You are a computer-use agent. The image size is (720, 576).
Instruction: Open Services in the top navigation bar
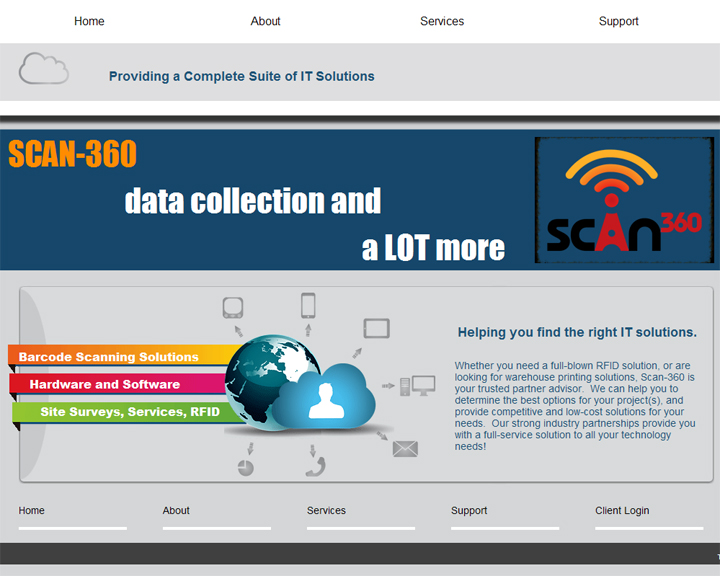click(442, 21)
